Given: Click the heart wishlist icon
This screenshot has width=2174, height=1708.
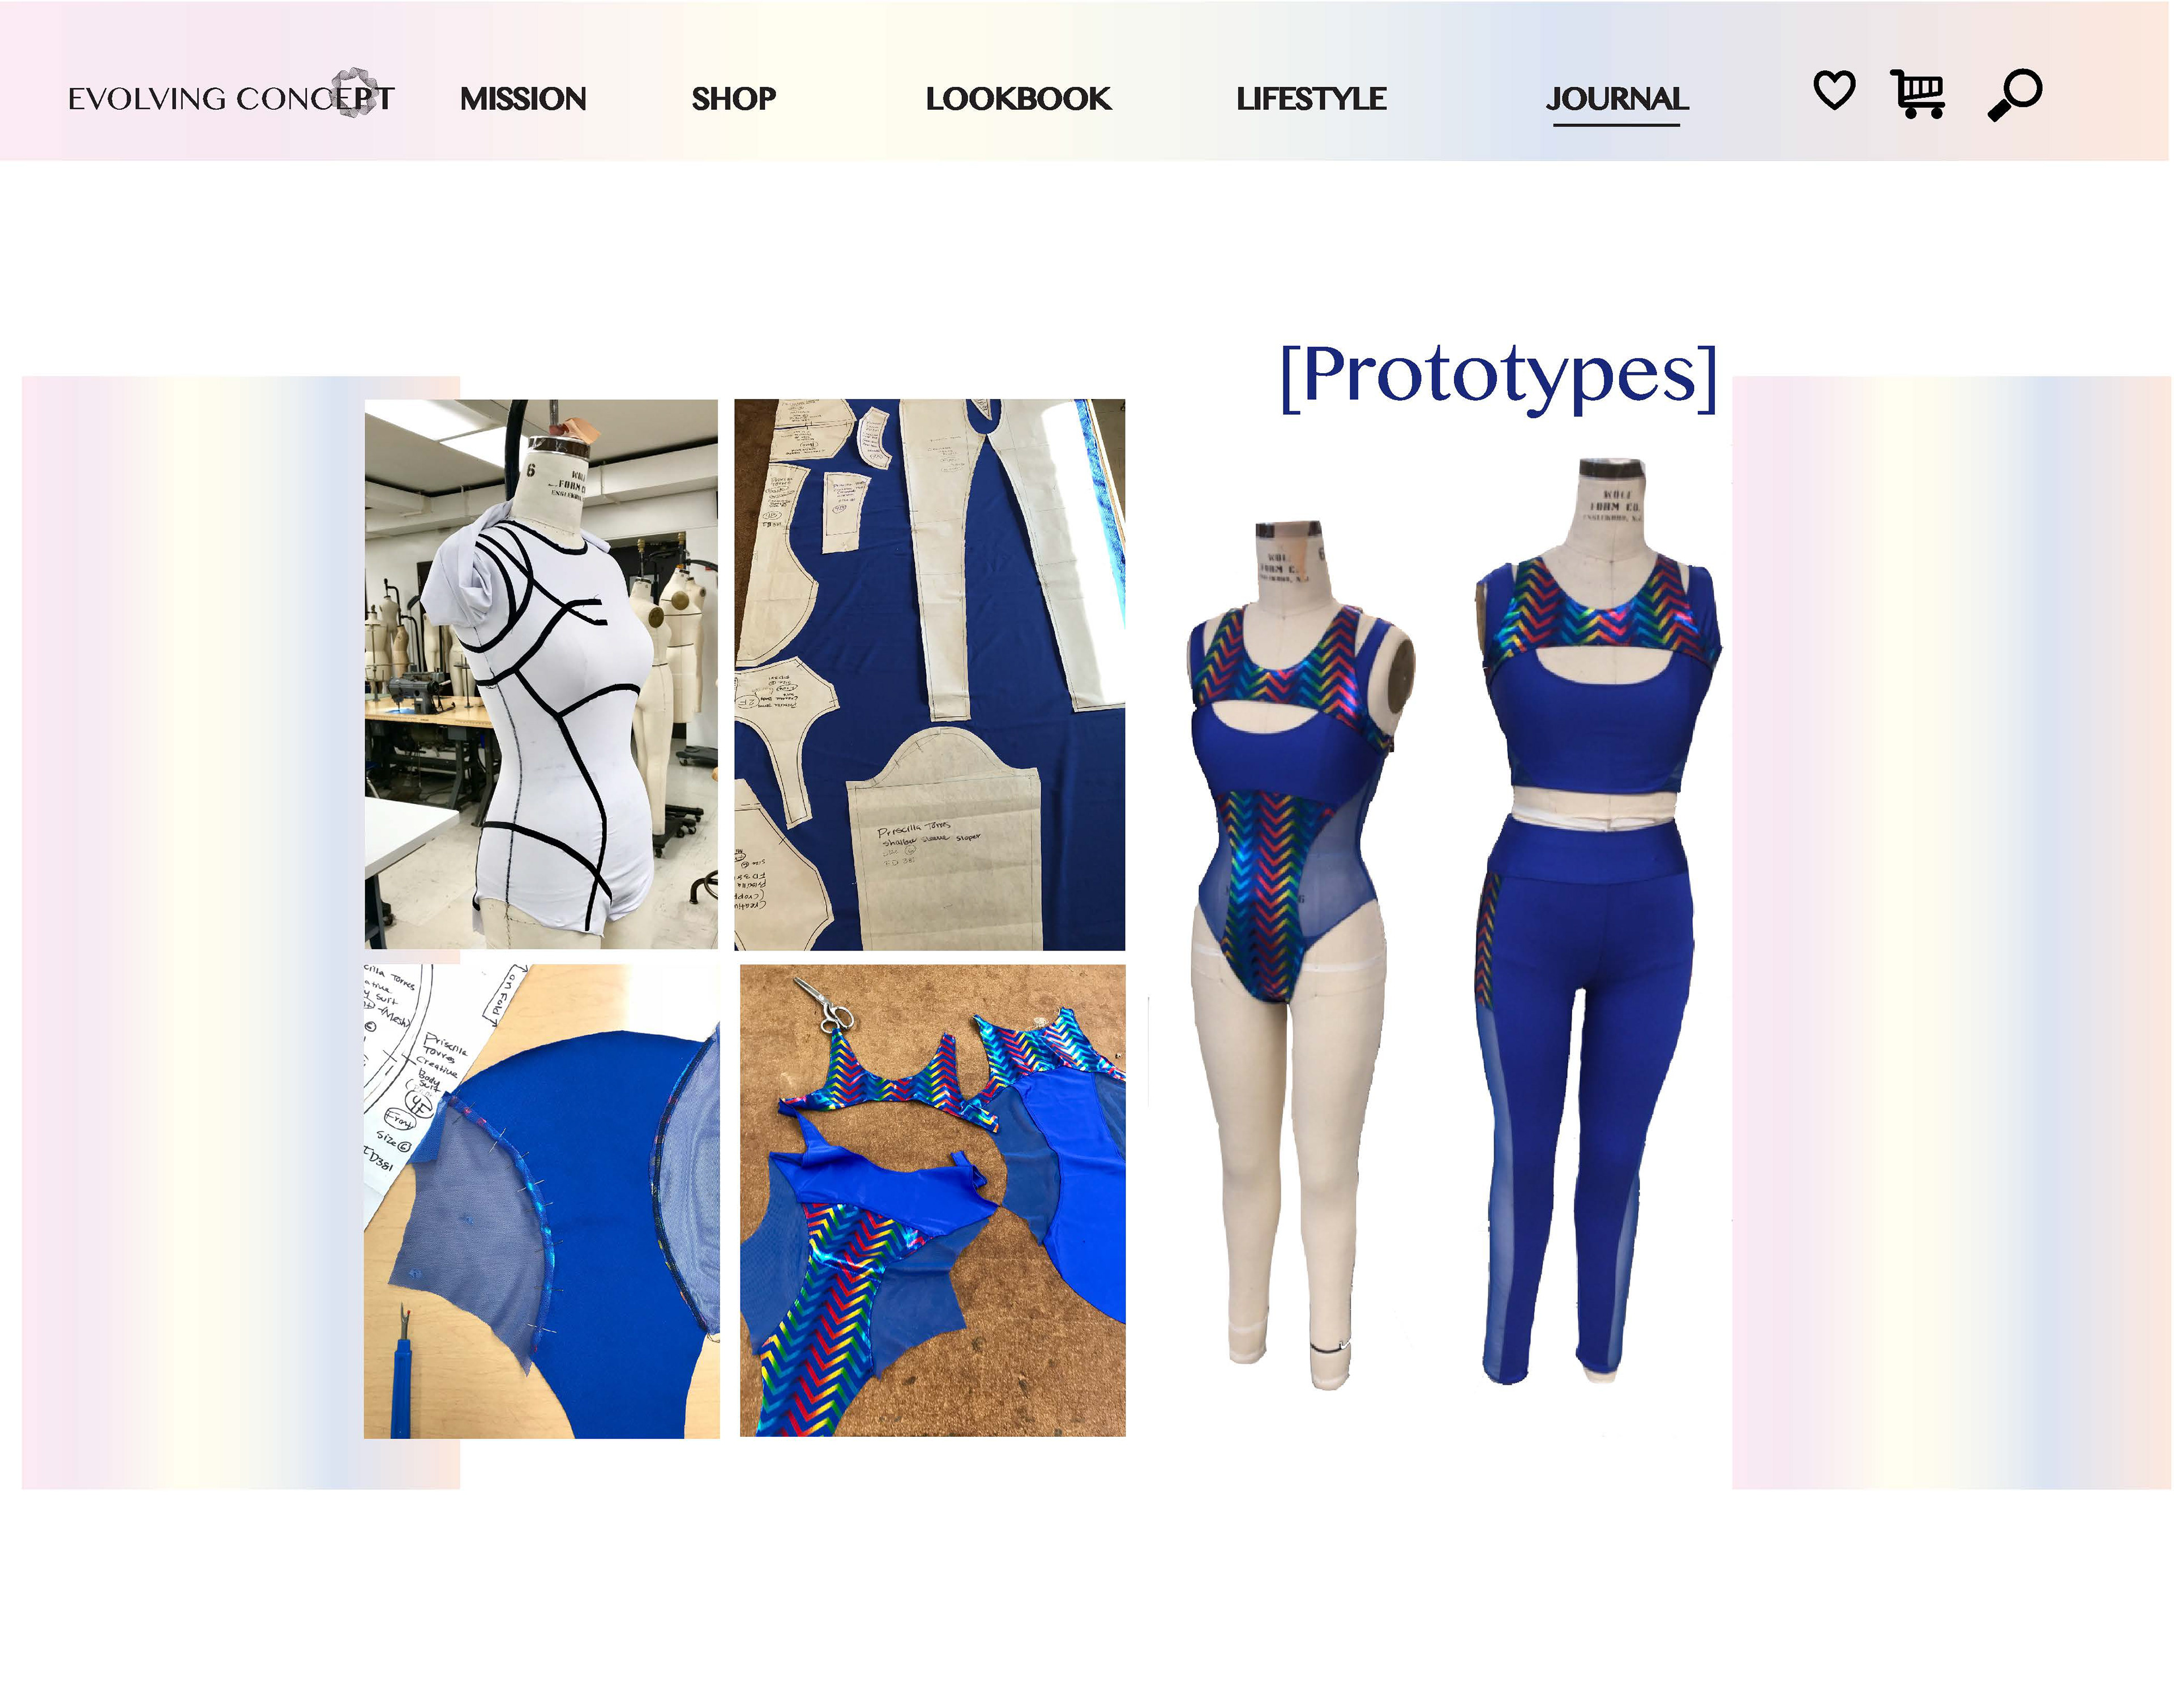Looking at the screenshot, I should (x=1833, y=91).
